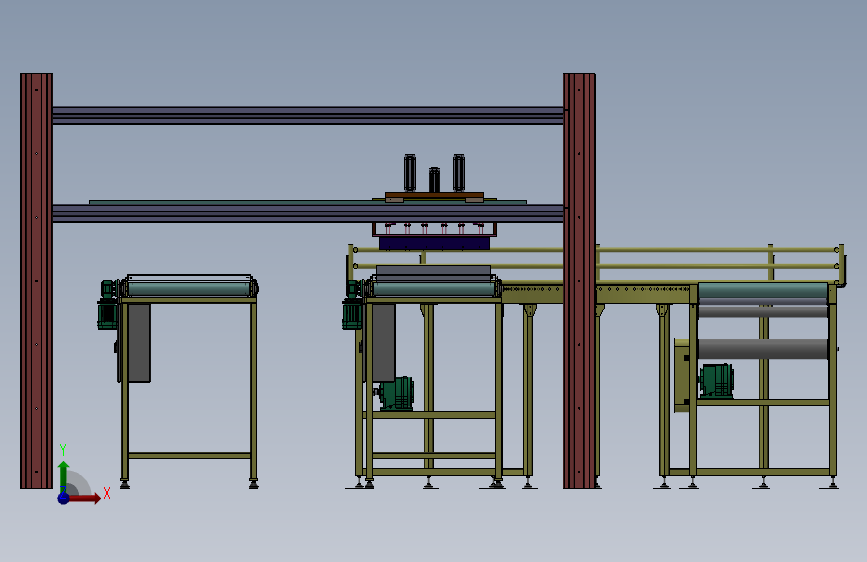Select the lower purple gantry crossbeam

[x=308, y=214]
